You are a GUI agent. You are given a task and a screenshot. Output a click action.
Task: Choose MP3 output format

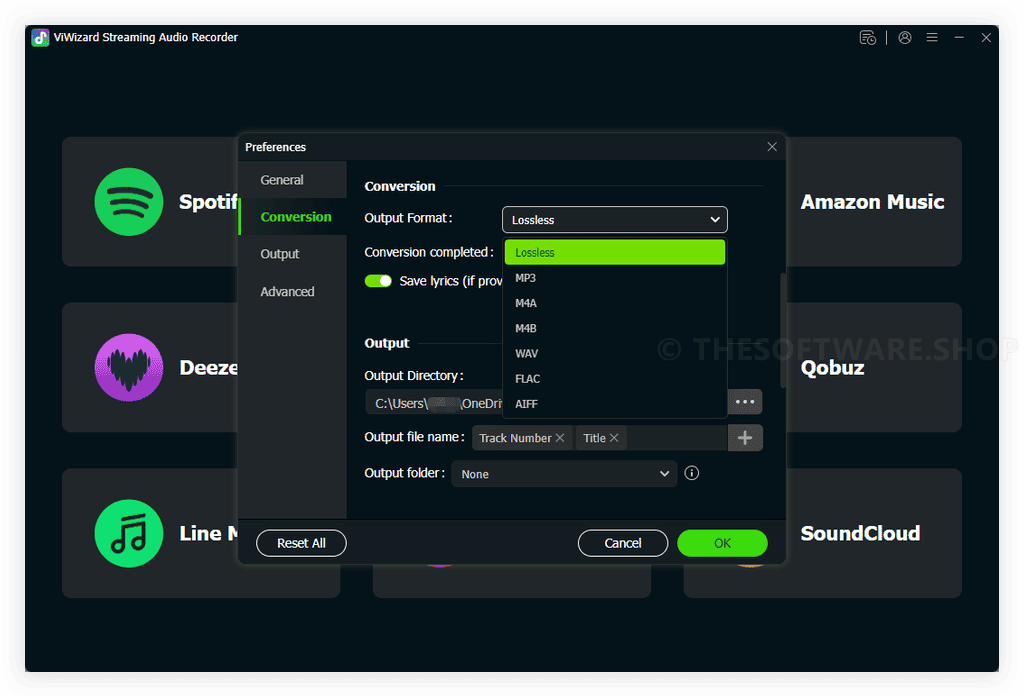coord(615,278)
